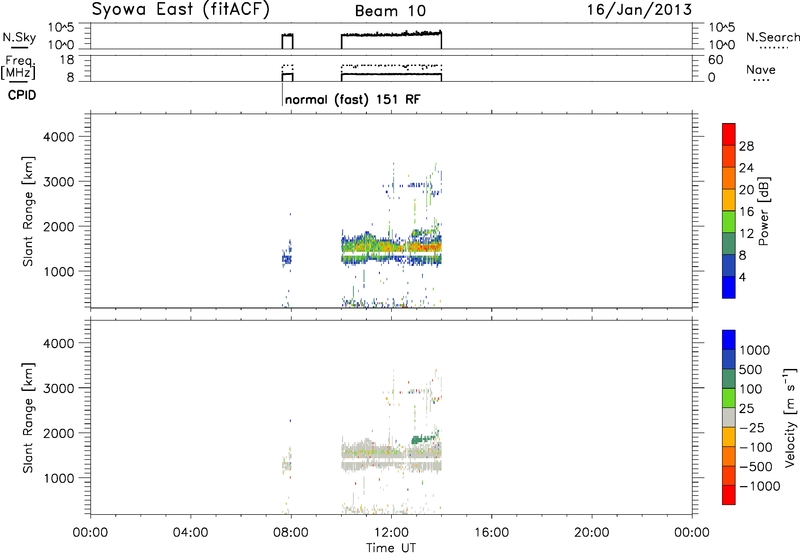Viewport: 800px width, 554px height.
Task: Click the "4000" tick on the power panel
Action: (59, 137)
